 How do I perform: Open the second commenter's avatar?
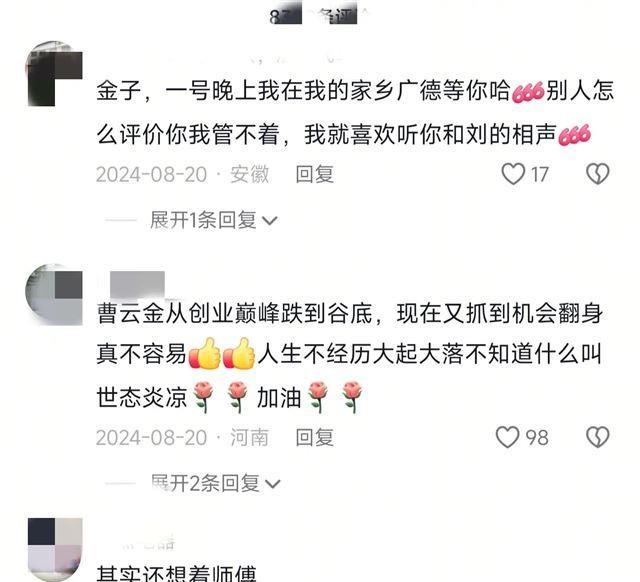click(x=54, y=295)
